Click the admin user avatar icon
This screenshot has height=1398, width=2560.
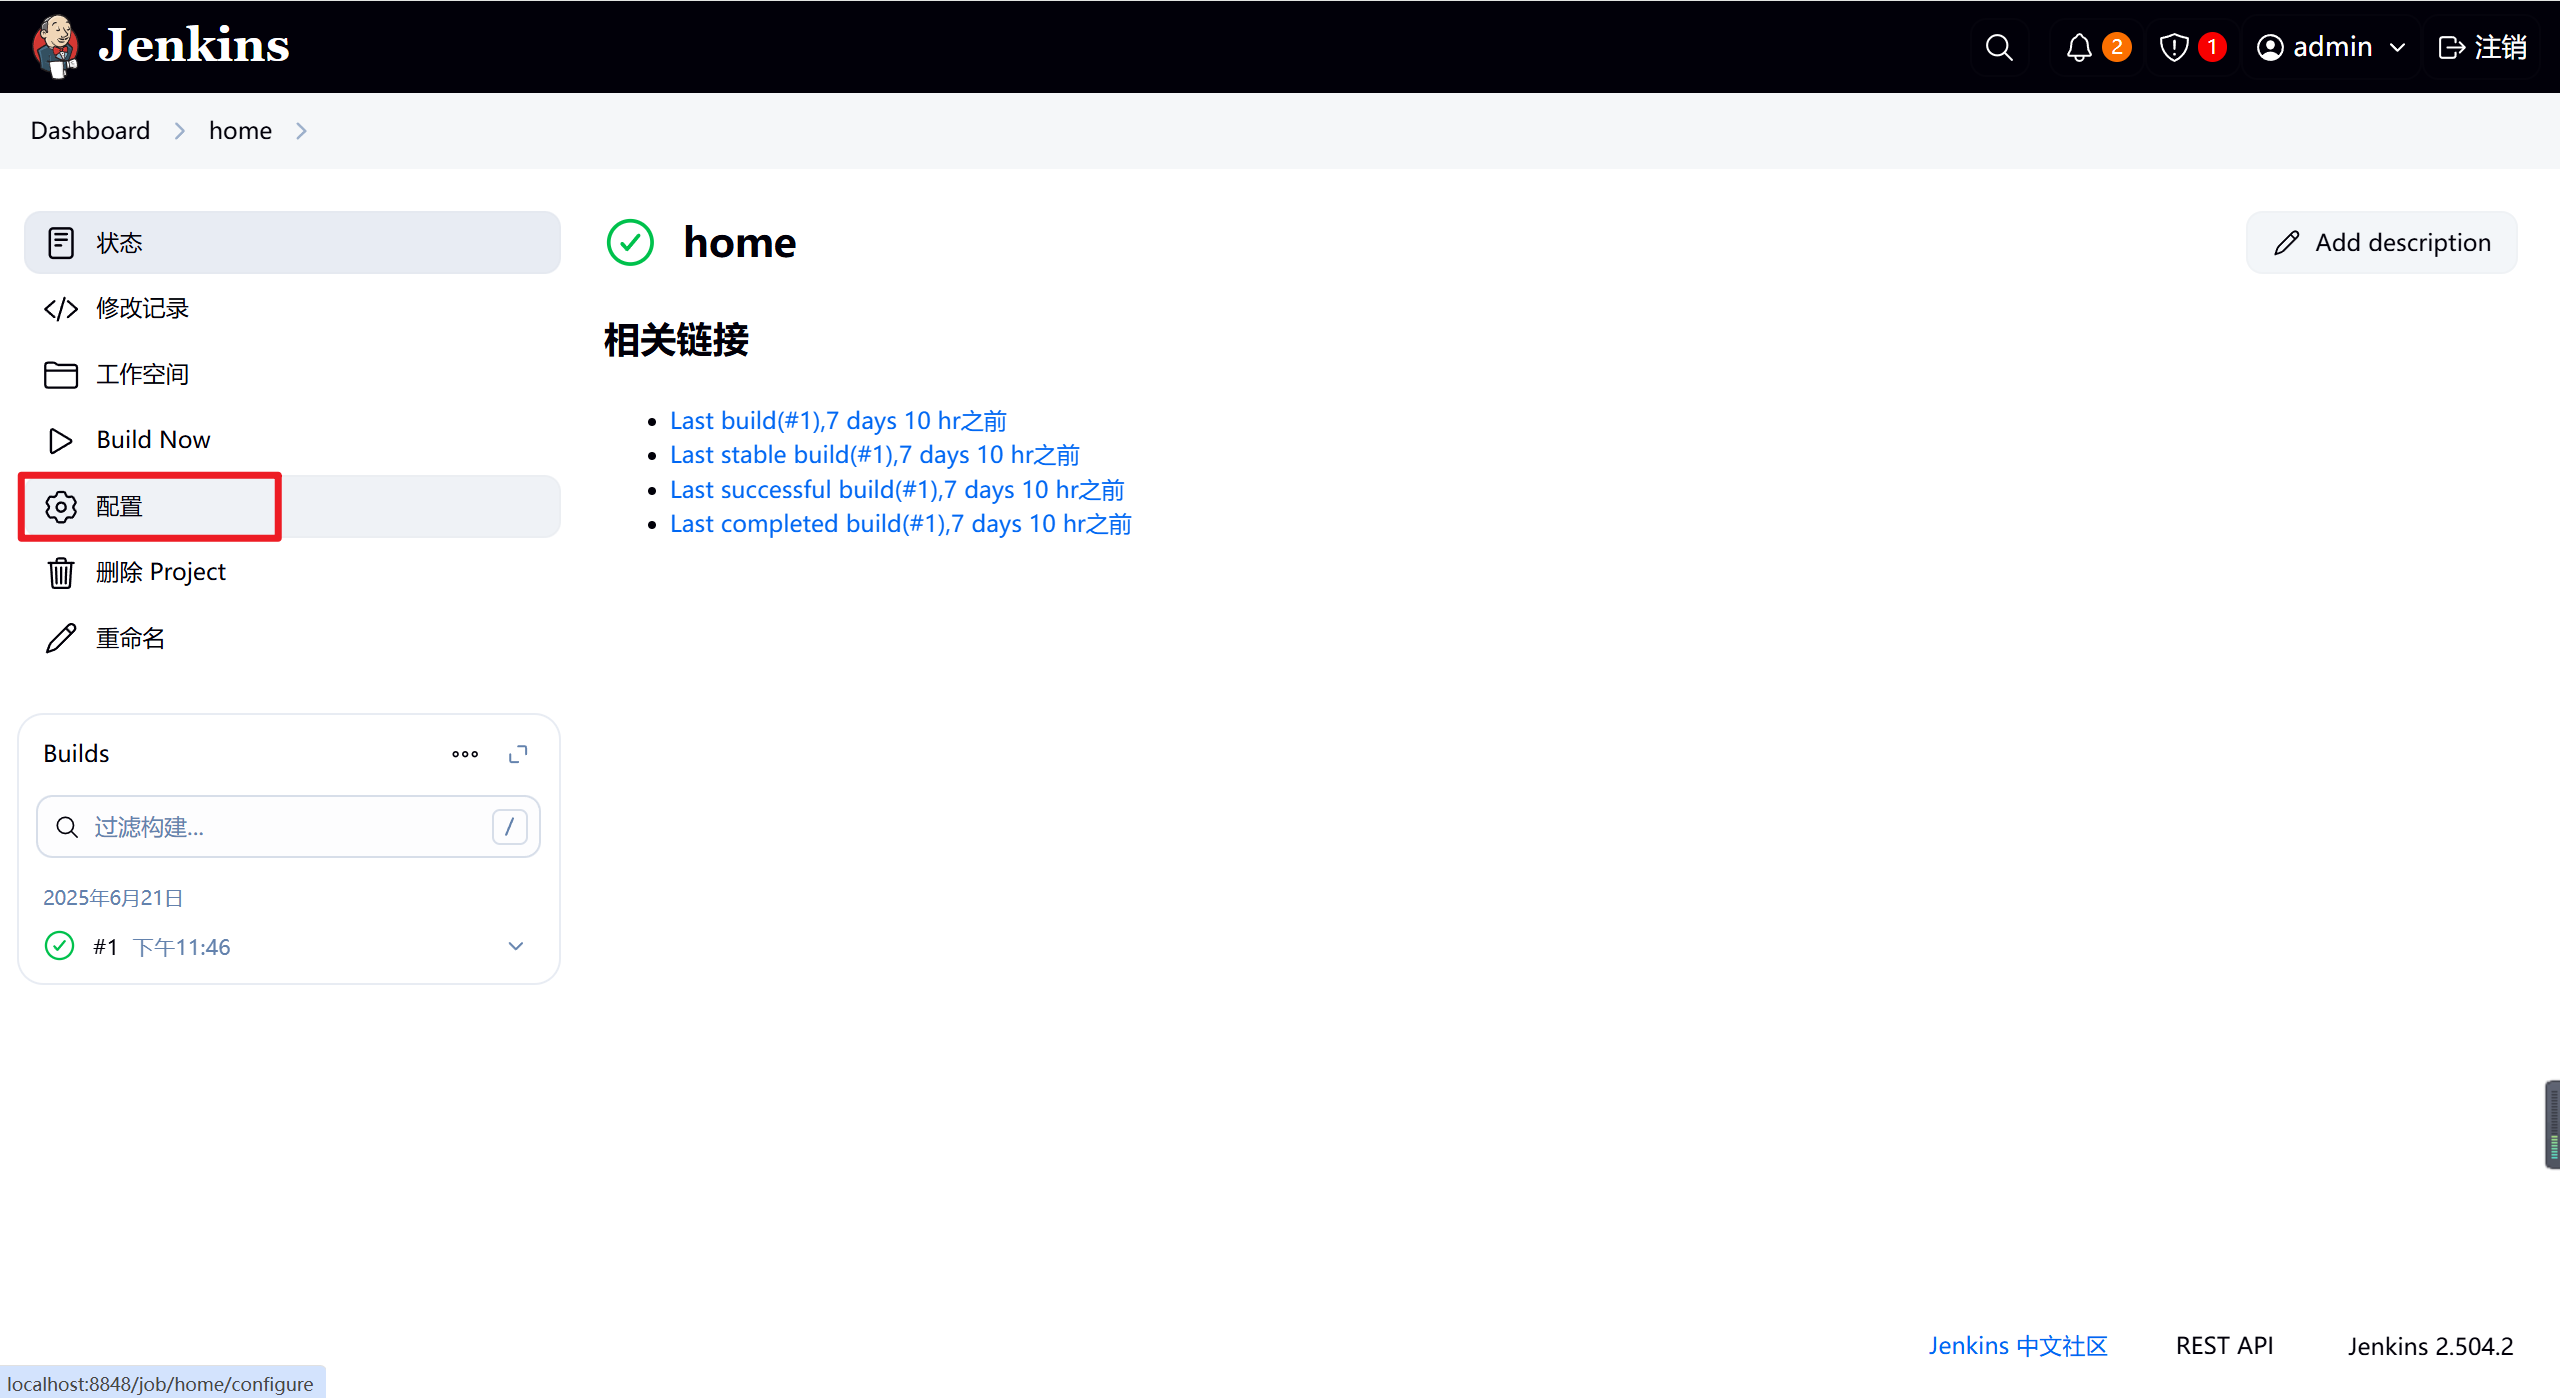[x=2270, y=47]
